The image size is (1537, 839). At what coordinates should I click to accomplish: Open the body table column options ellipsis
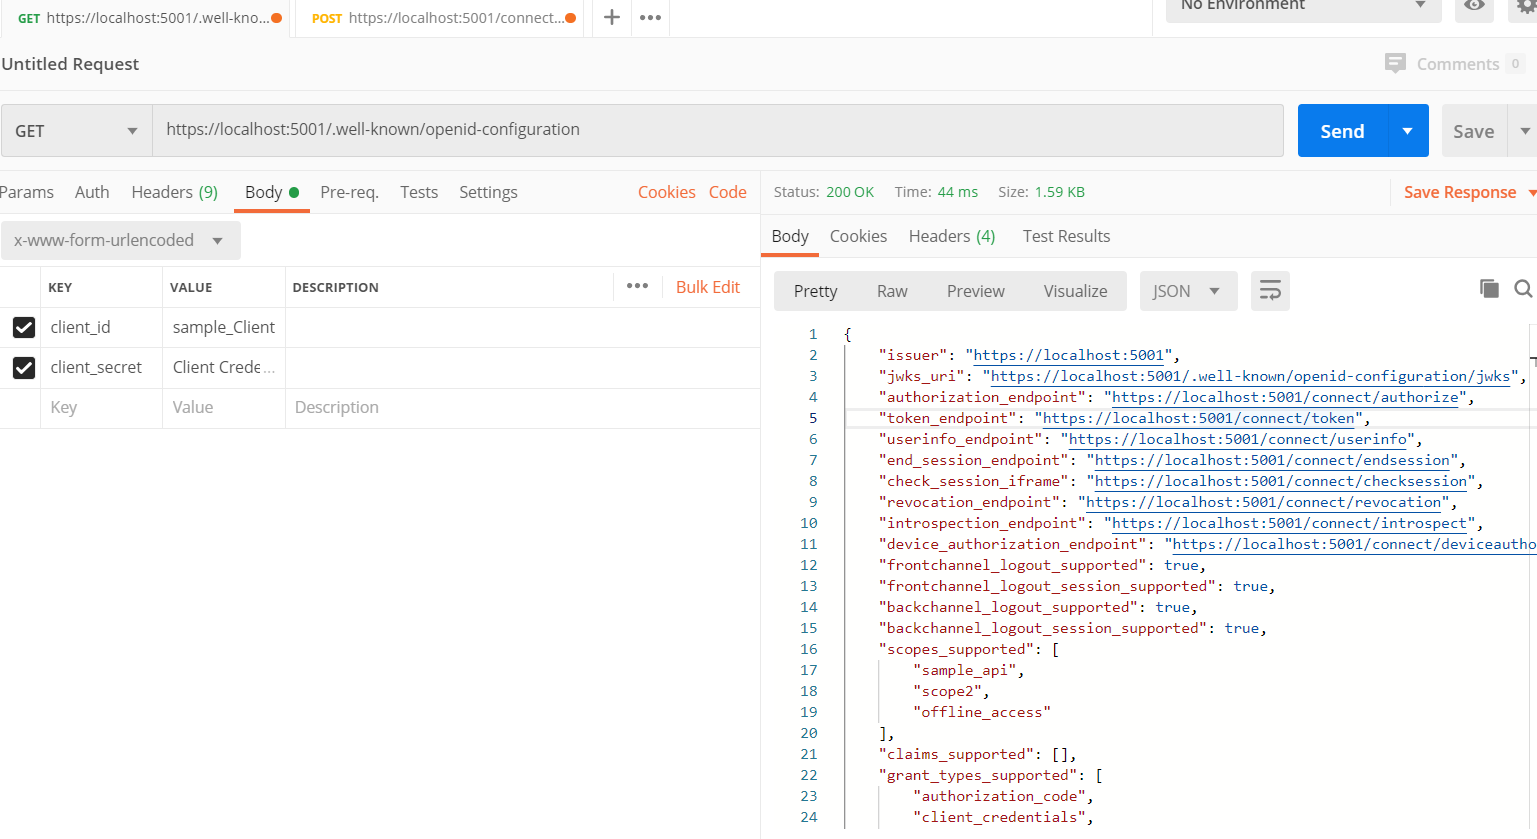(x=638, y=286)
